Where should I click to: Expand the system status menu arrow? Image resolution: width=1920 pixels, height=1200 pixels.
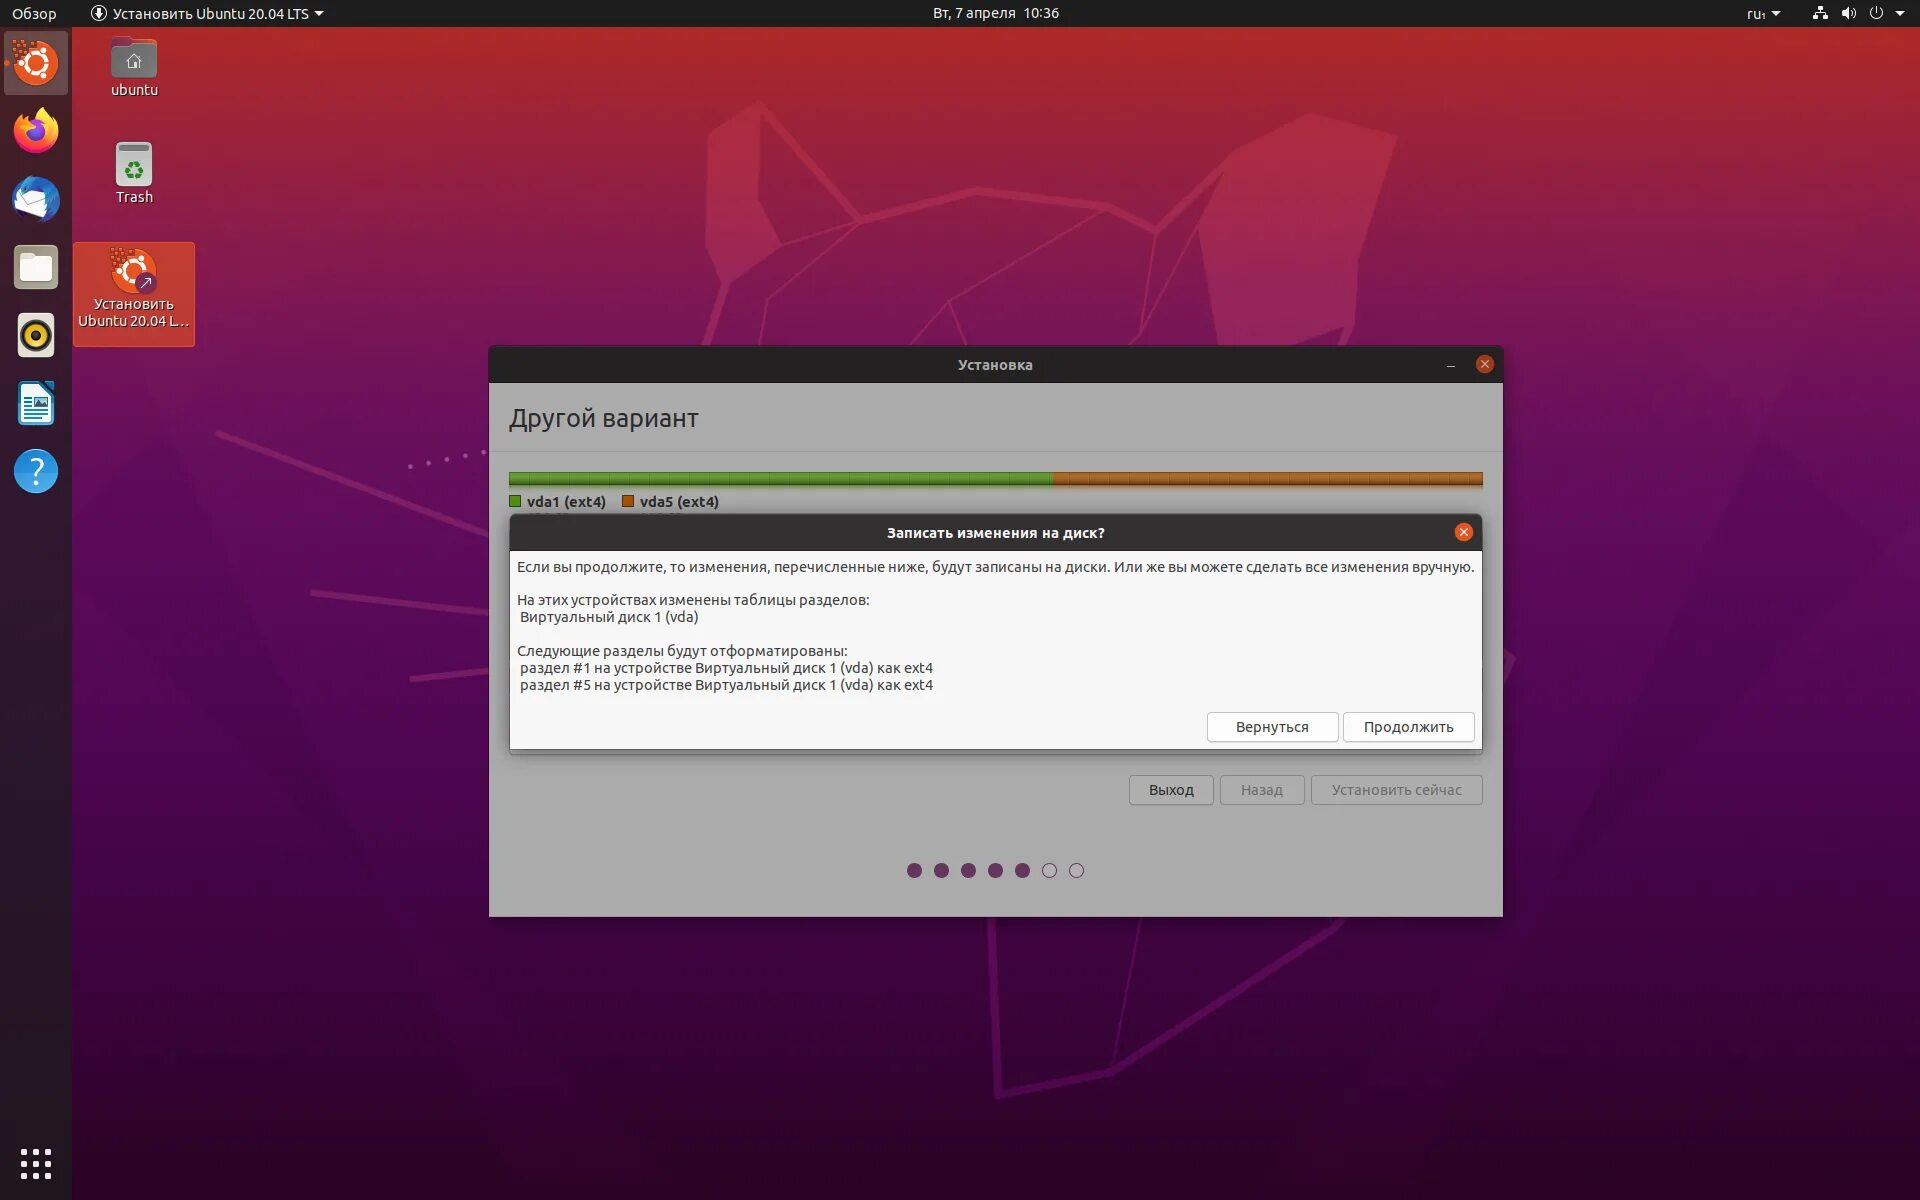[x=1899, y=13]
